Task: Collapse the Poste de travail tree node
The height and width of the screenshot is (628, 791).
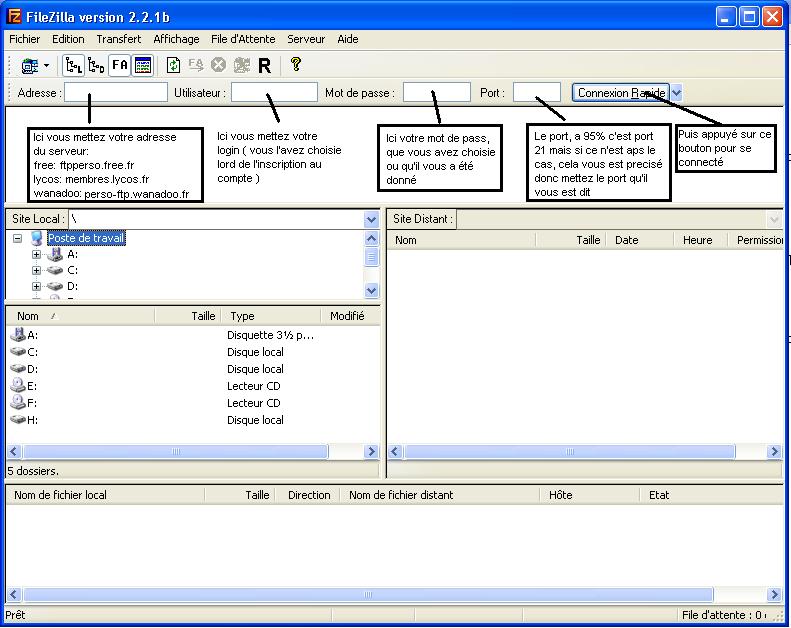Action: 18,238
